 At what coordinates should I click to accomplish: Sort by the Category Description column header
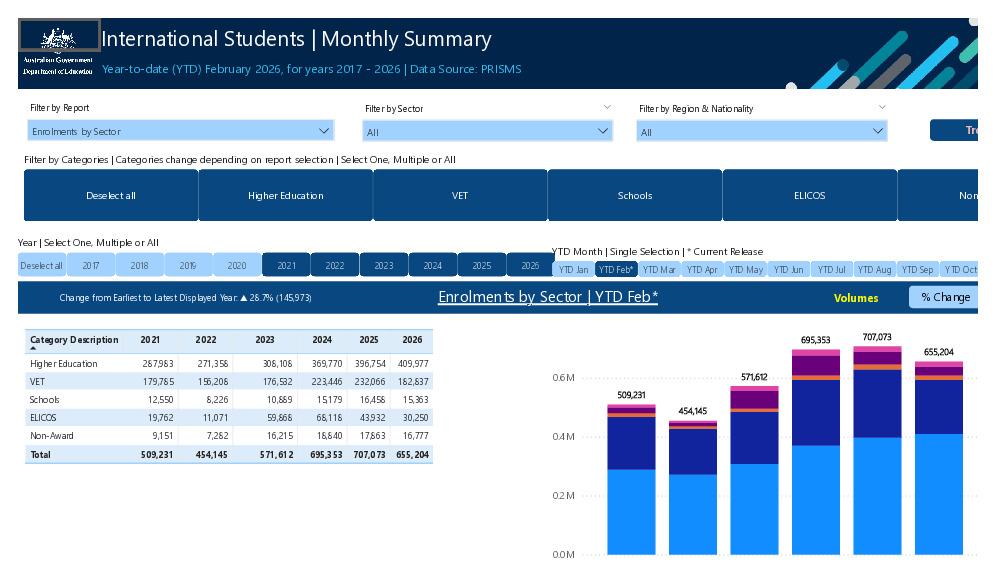[74, 339]
